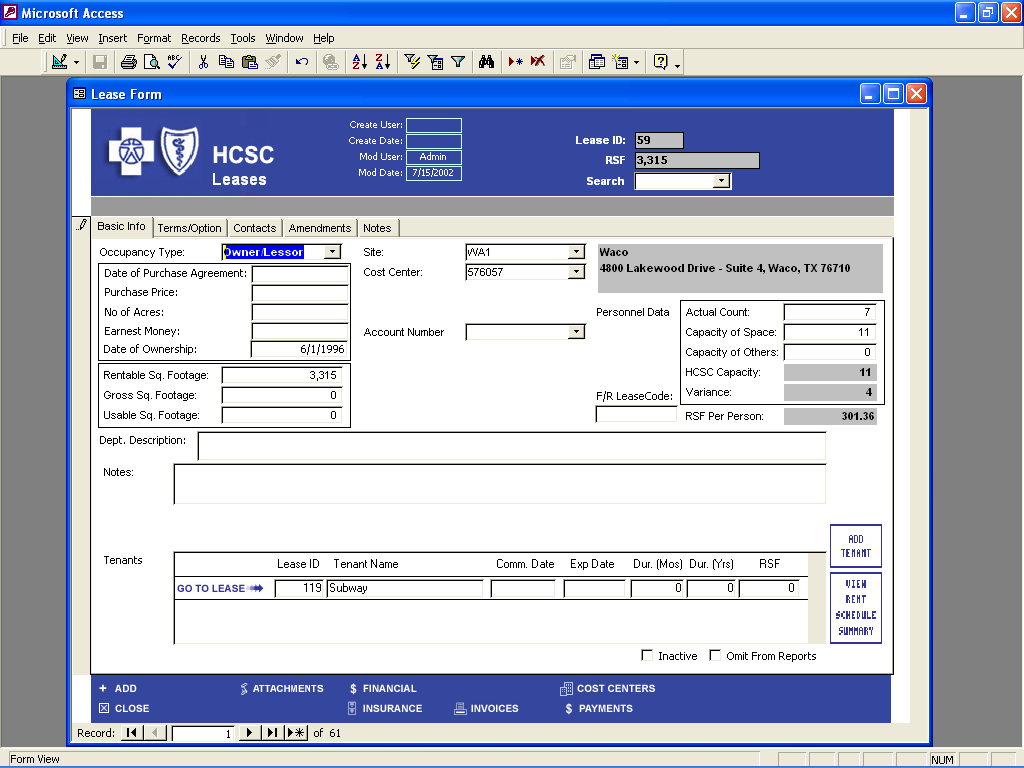Expand the Occupancy Type dropdown
The width and height of the screenshot is (1024, 768).
tap(332, 252)
